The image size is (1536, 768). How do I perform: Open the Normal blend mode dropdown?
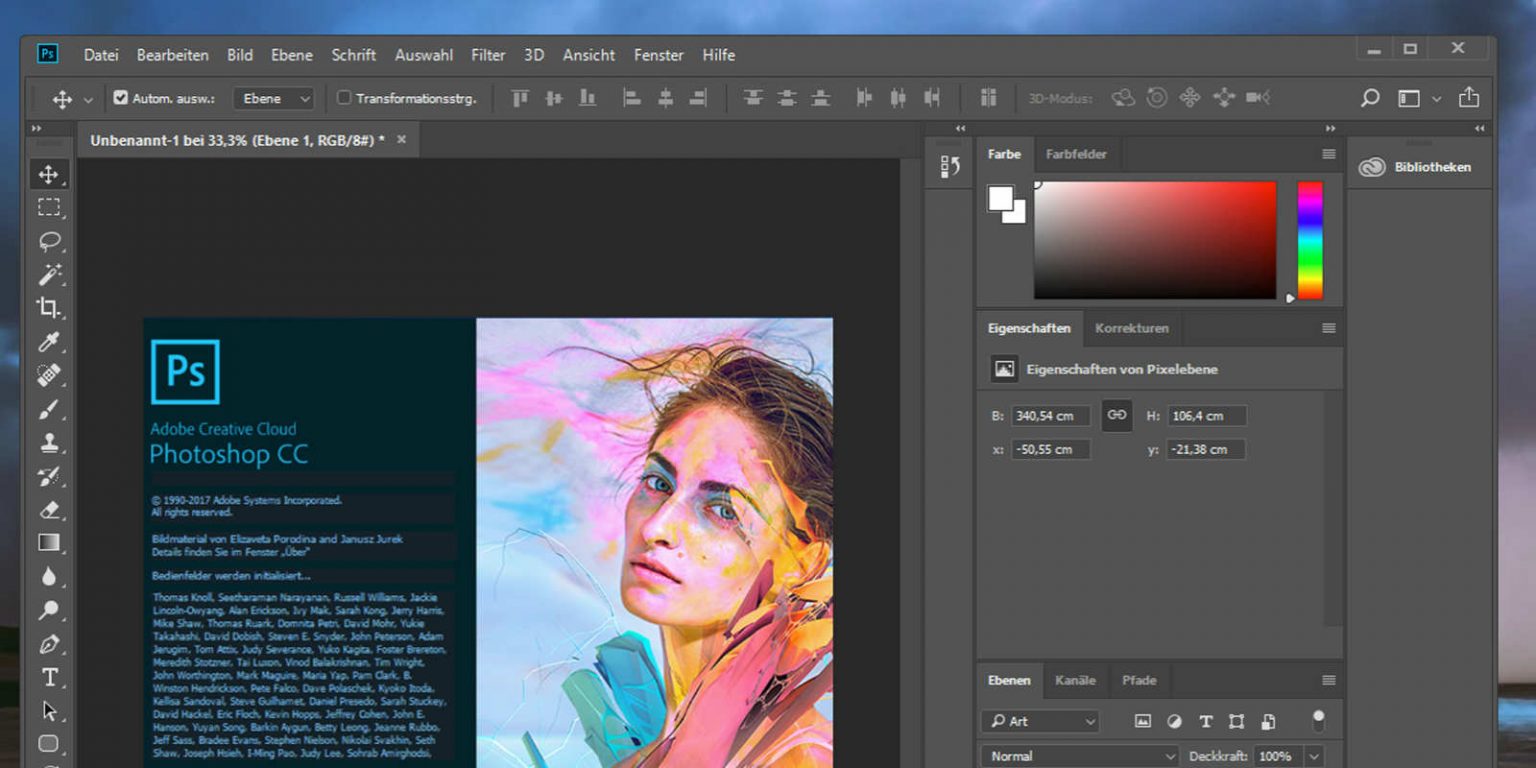pos(1080,756)
